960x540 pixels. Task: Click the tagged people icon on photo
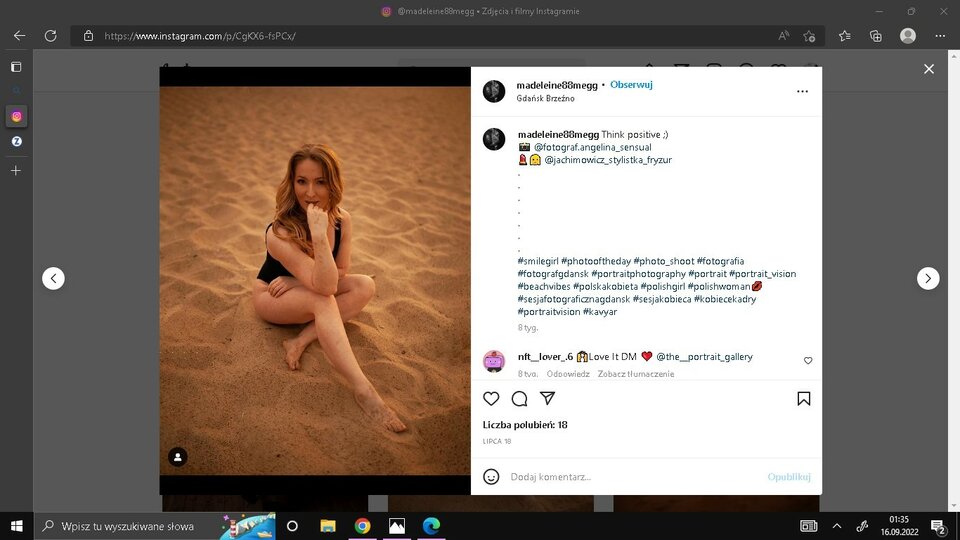pyautogui.click(x=178, y=457)
